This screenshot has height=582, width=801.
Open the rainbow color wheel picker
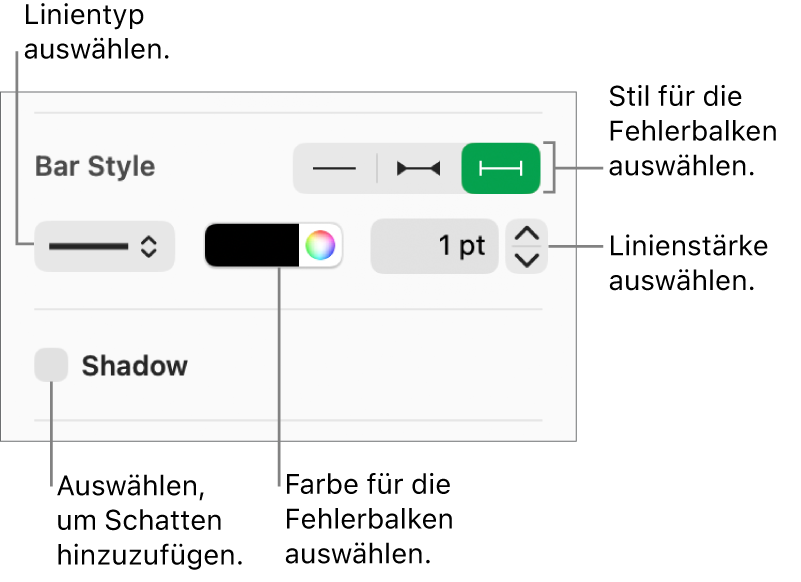[x=320, y=245]
